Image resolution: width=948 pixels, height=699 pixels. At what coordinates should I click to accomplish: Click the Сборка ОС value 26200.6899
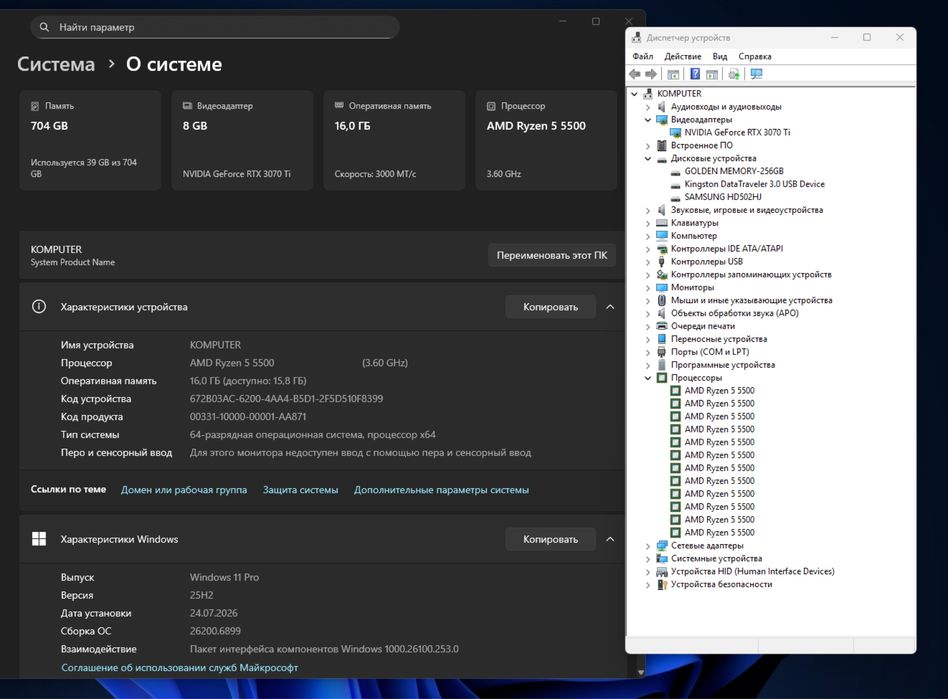coord(215,631)
